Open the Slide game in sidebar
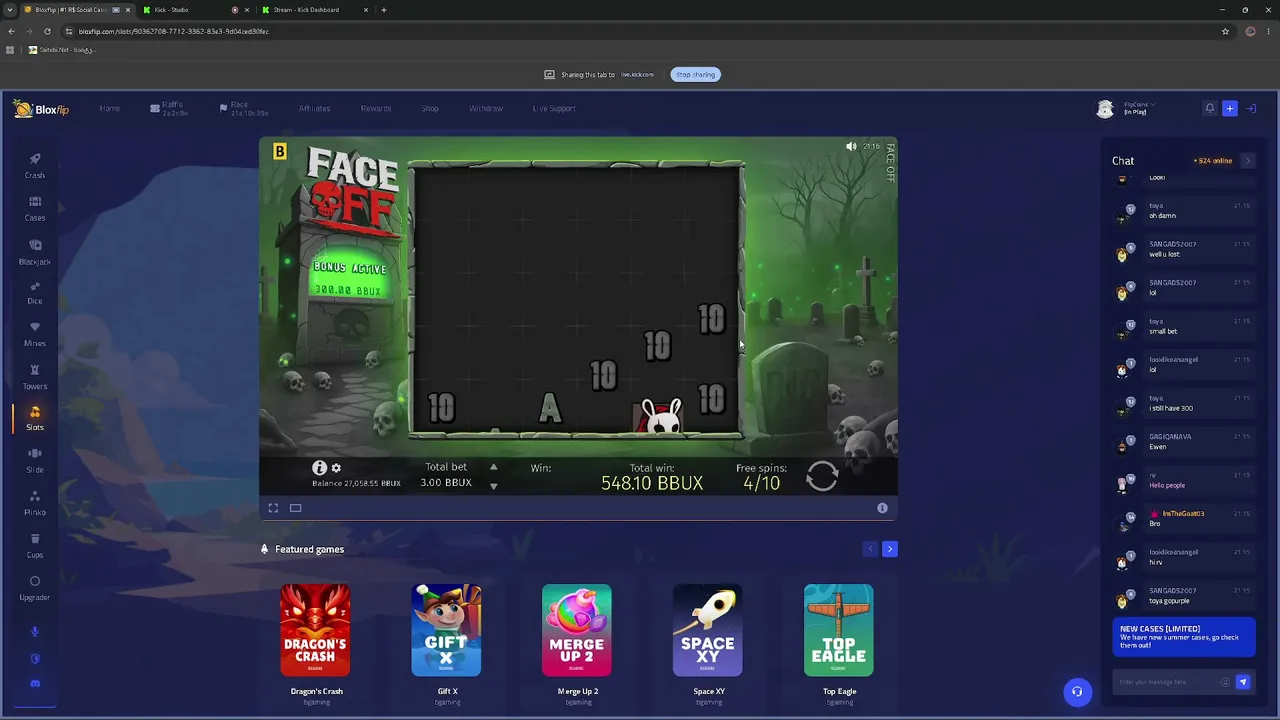Image resolution: width=1280 pixels, height=720 pixels. (x=35, y=461)
